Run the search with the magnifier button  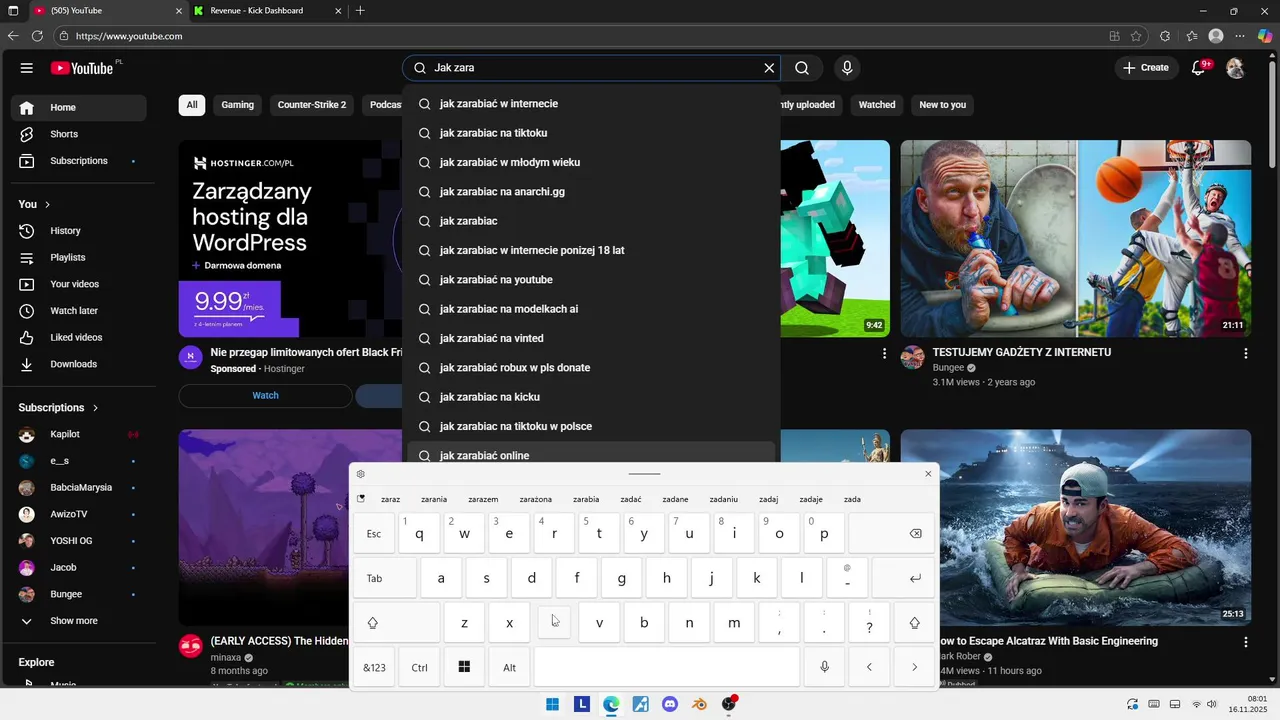coord(802,68)
